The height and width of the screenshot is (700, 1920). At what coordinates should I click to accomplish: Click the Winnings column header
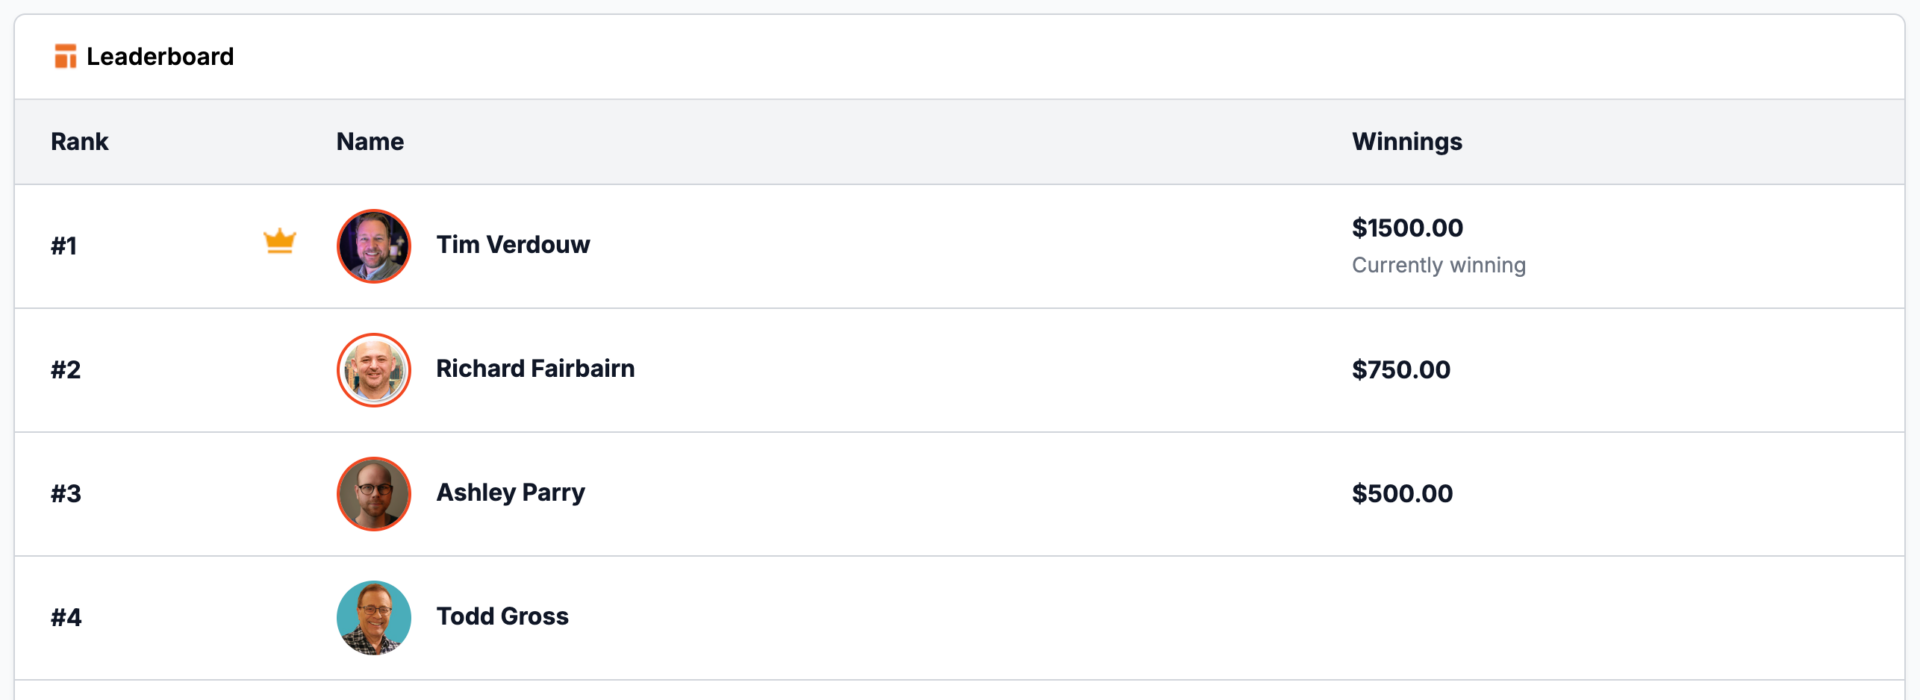(x=1407, y=142)
